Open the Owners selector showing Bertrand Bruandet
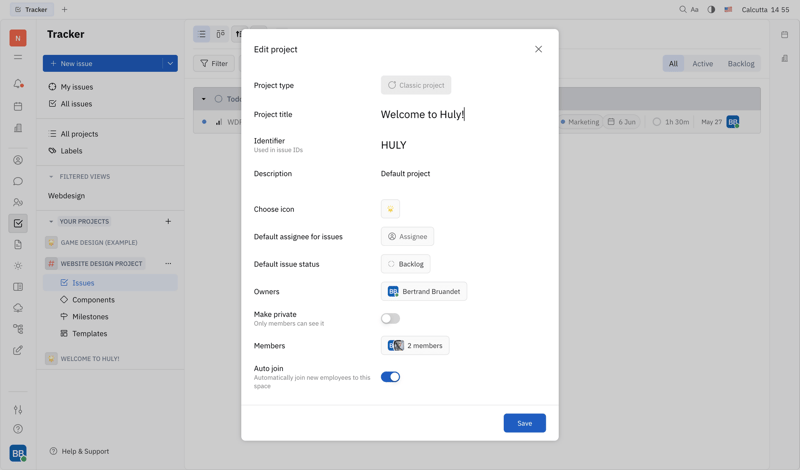The height and width of the screenshot is (470, 800). tap(423, 291)
